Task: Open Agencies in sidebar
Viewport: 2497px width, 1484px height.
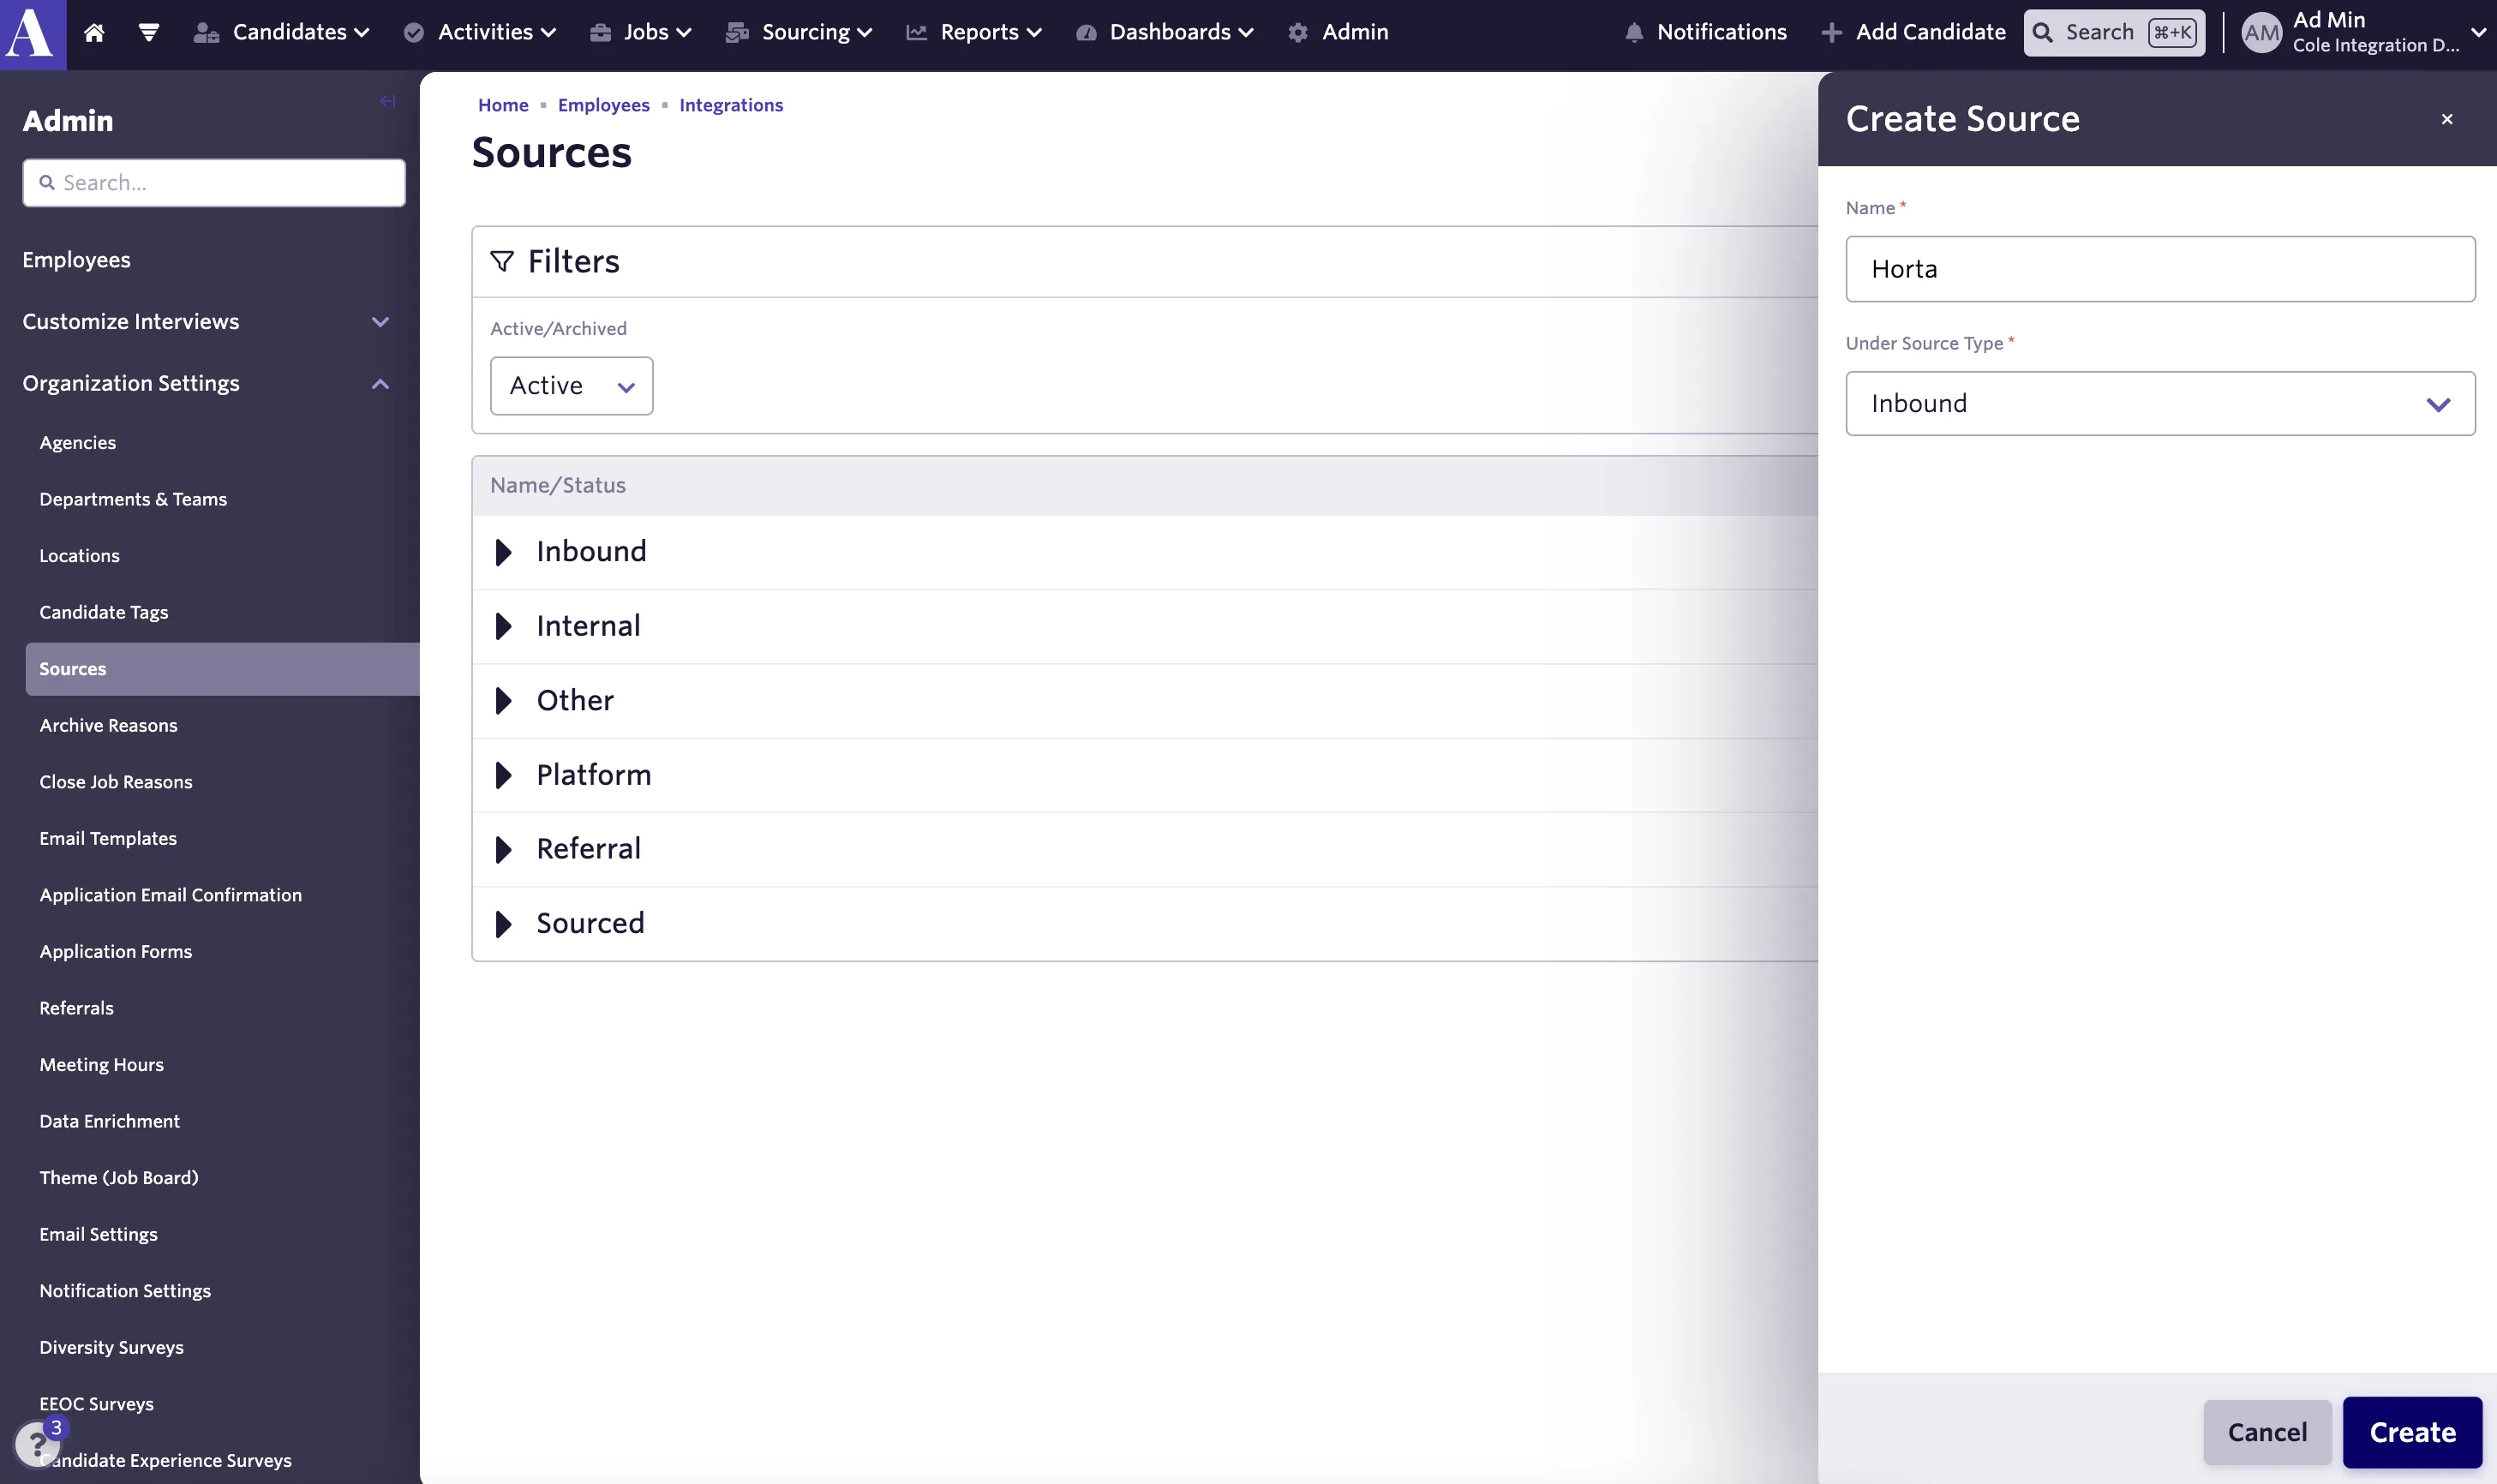Action: pyautogui.click(x=78, y=443)
